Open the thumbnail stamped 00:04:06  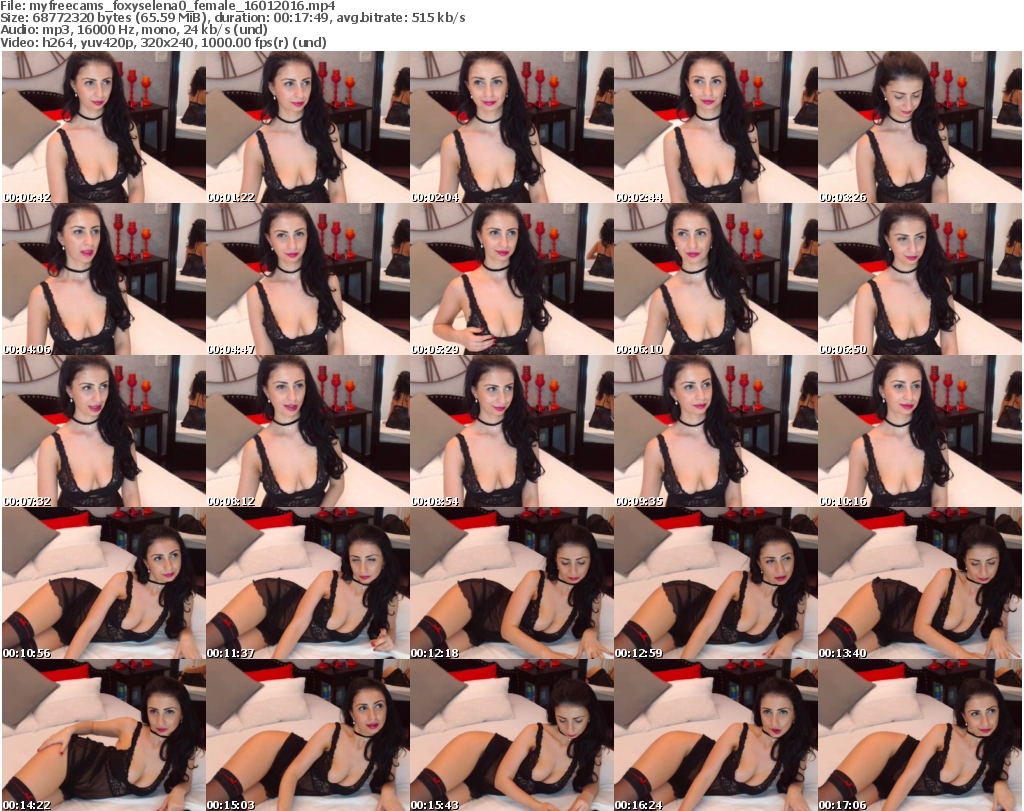coord(104,279)
